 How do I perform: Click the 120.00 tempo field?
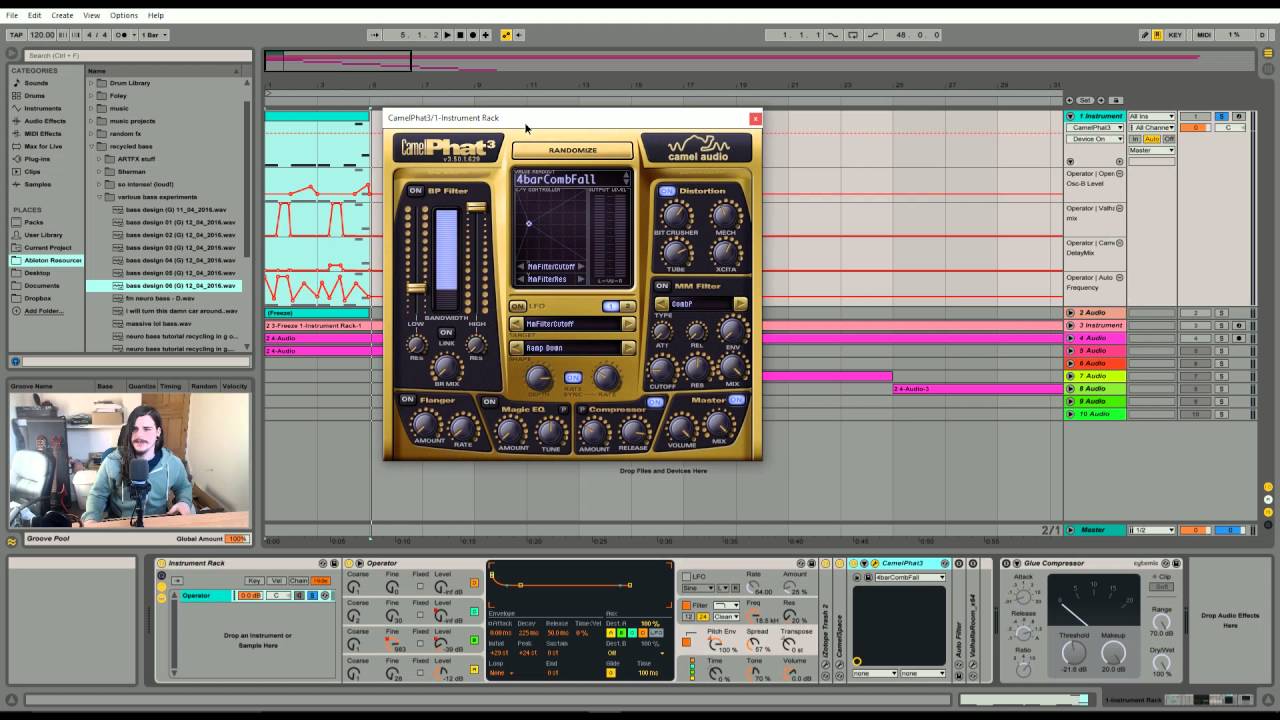pos(42,35)
